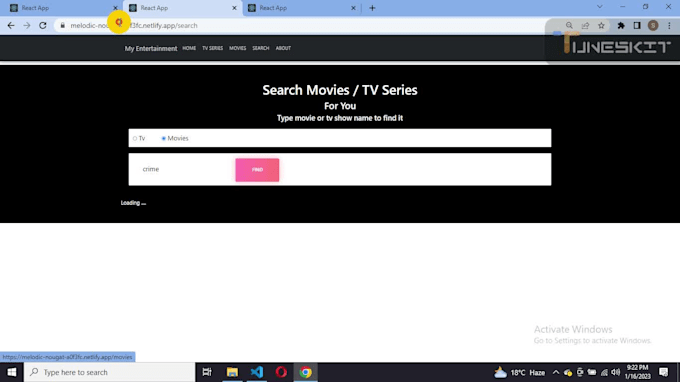Go to the MOVIES nav item

click(238, 48)
